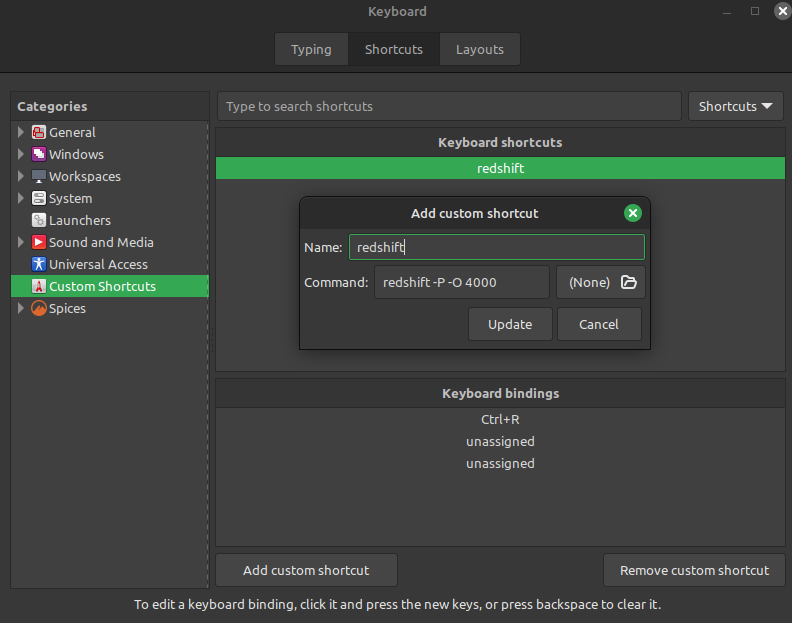792x623 pixels.
Task: Click the General category icon
Action: [39, 132]
